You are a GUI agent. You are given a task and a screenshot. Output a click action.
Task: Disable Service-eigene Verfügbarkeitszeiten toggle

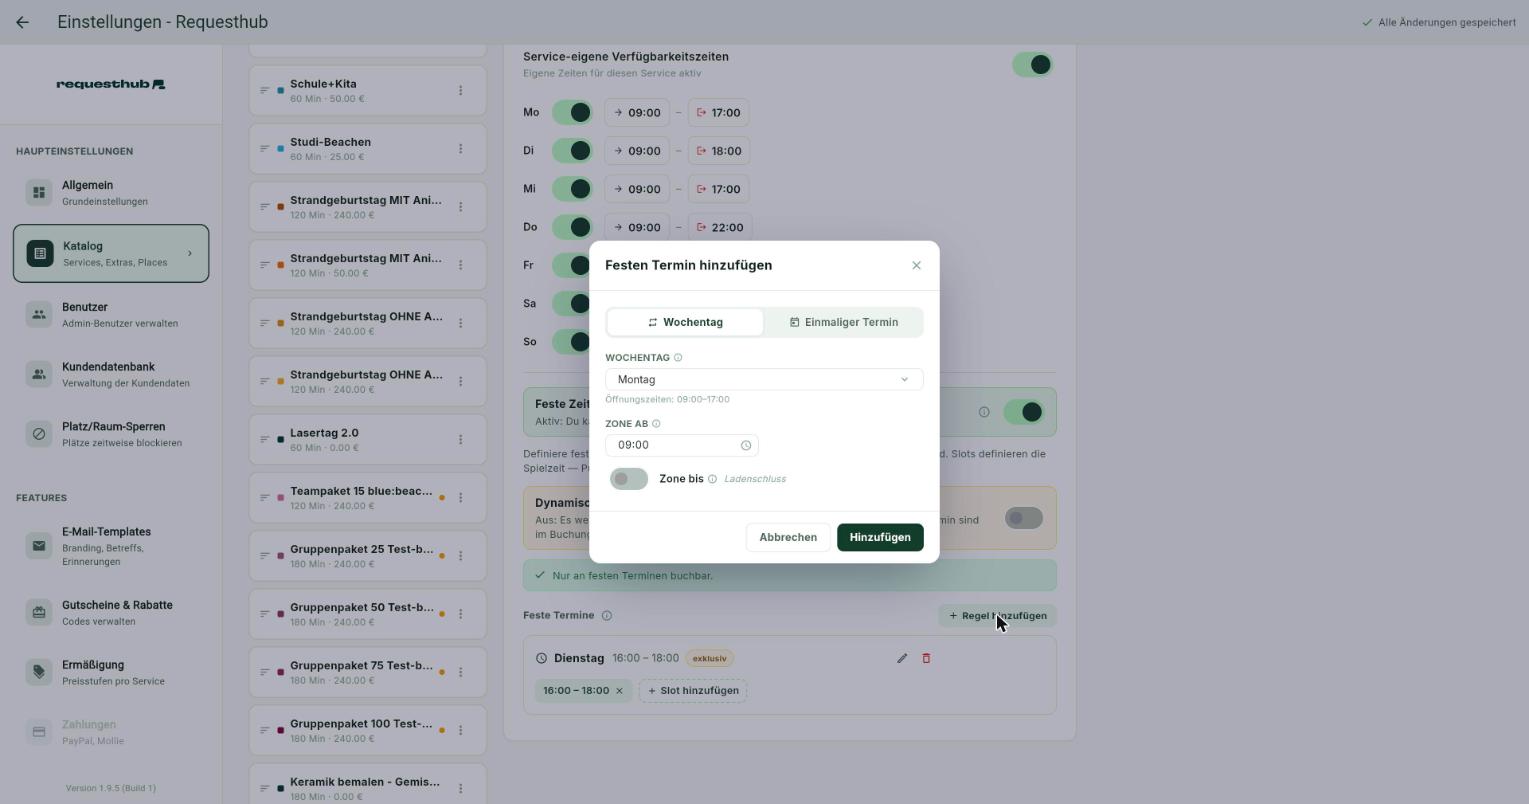click(x=1033, y=64)
